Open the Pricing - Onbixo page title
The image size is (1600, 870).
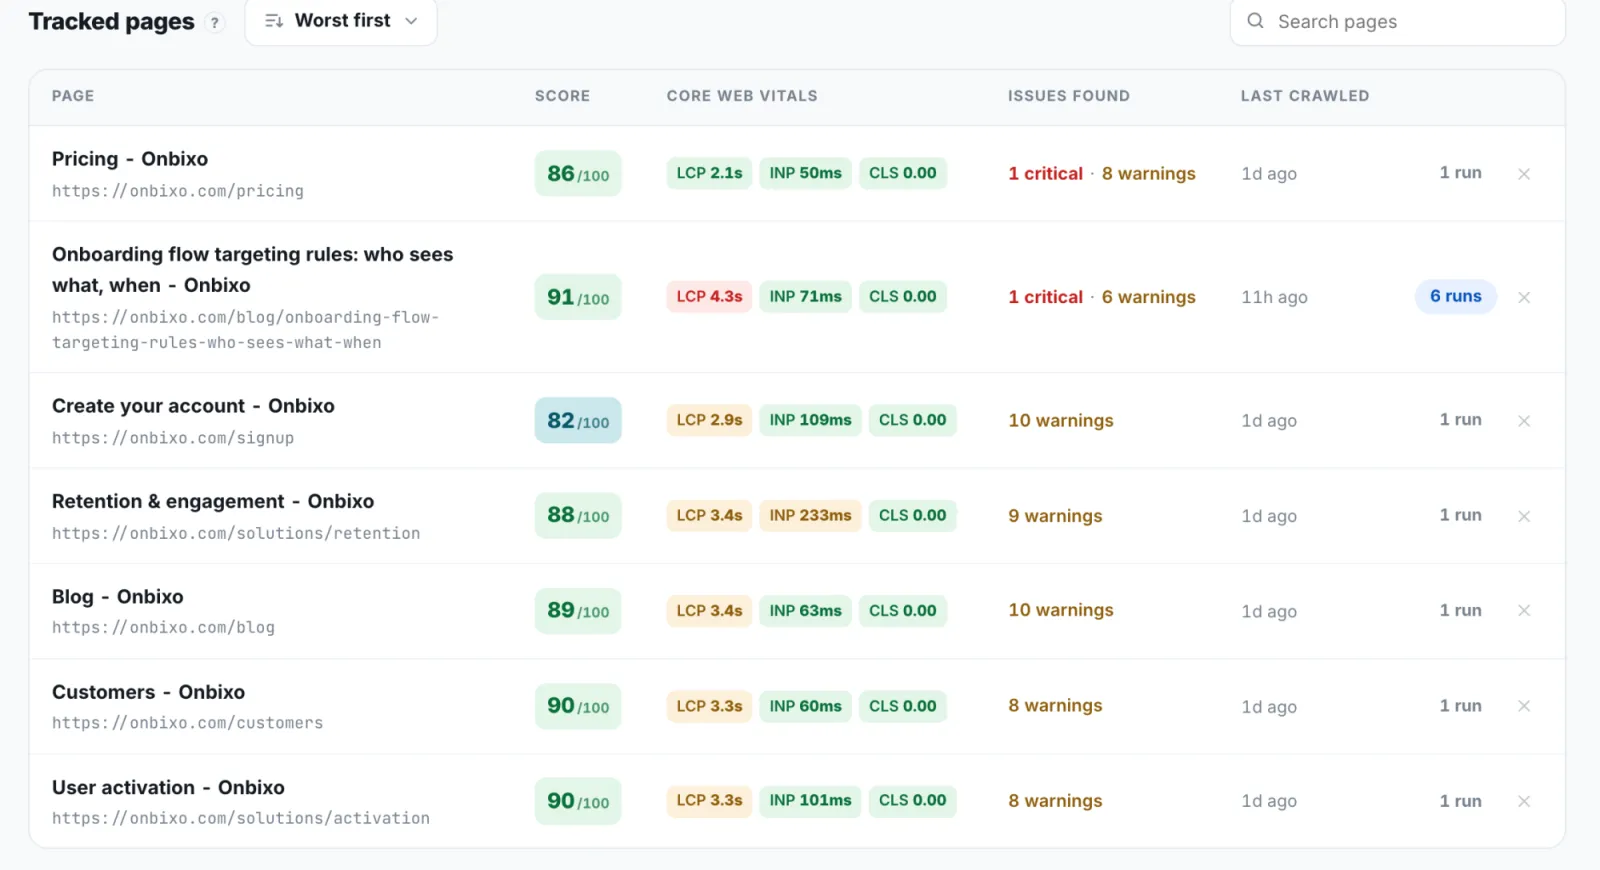(x=130, y=159)
